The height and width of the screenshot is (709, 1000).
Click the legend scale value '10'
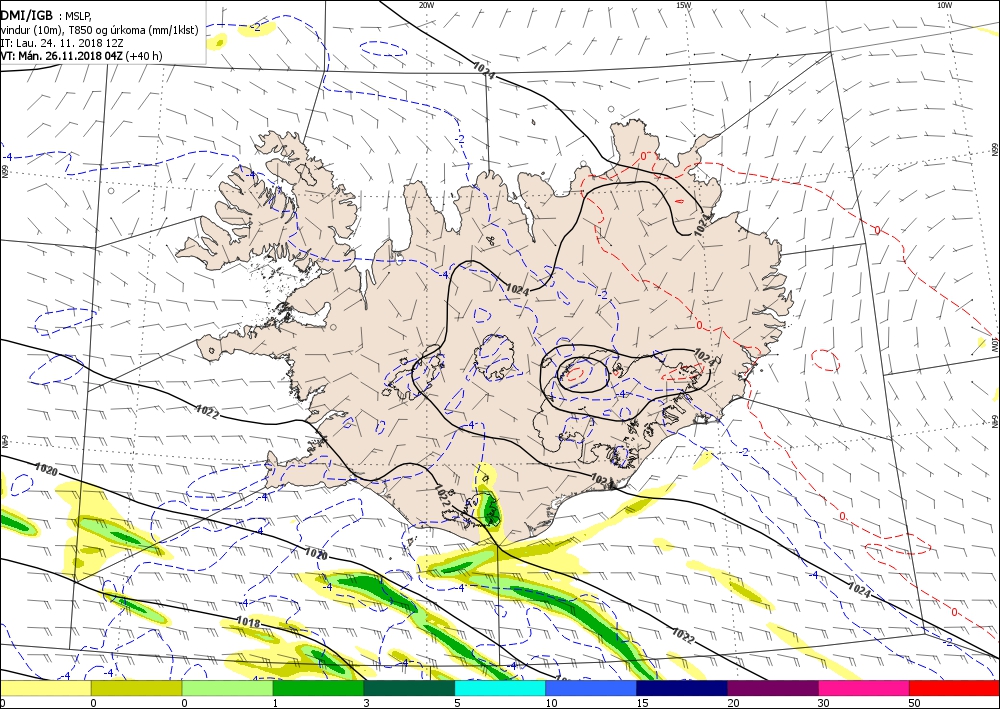click(550, 703)
